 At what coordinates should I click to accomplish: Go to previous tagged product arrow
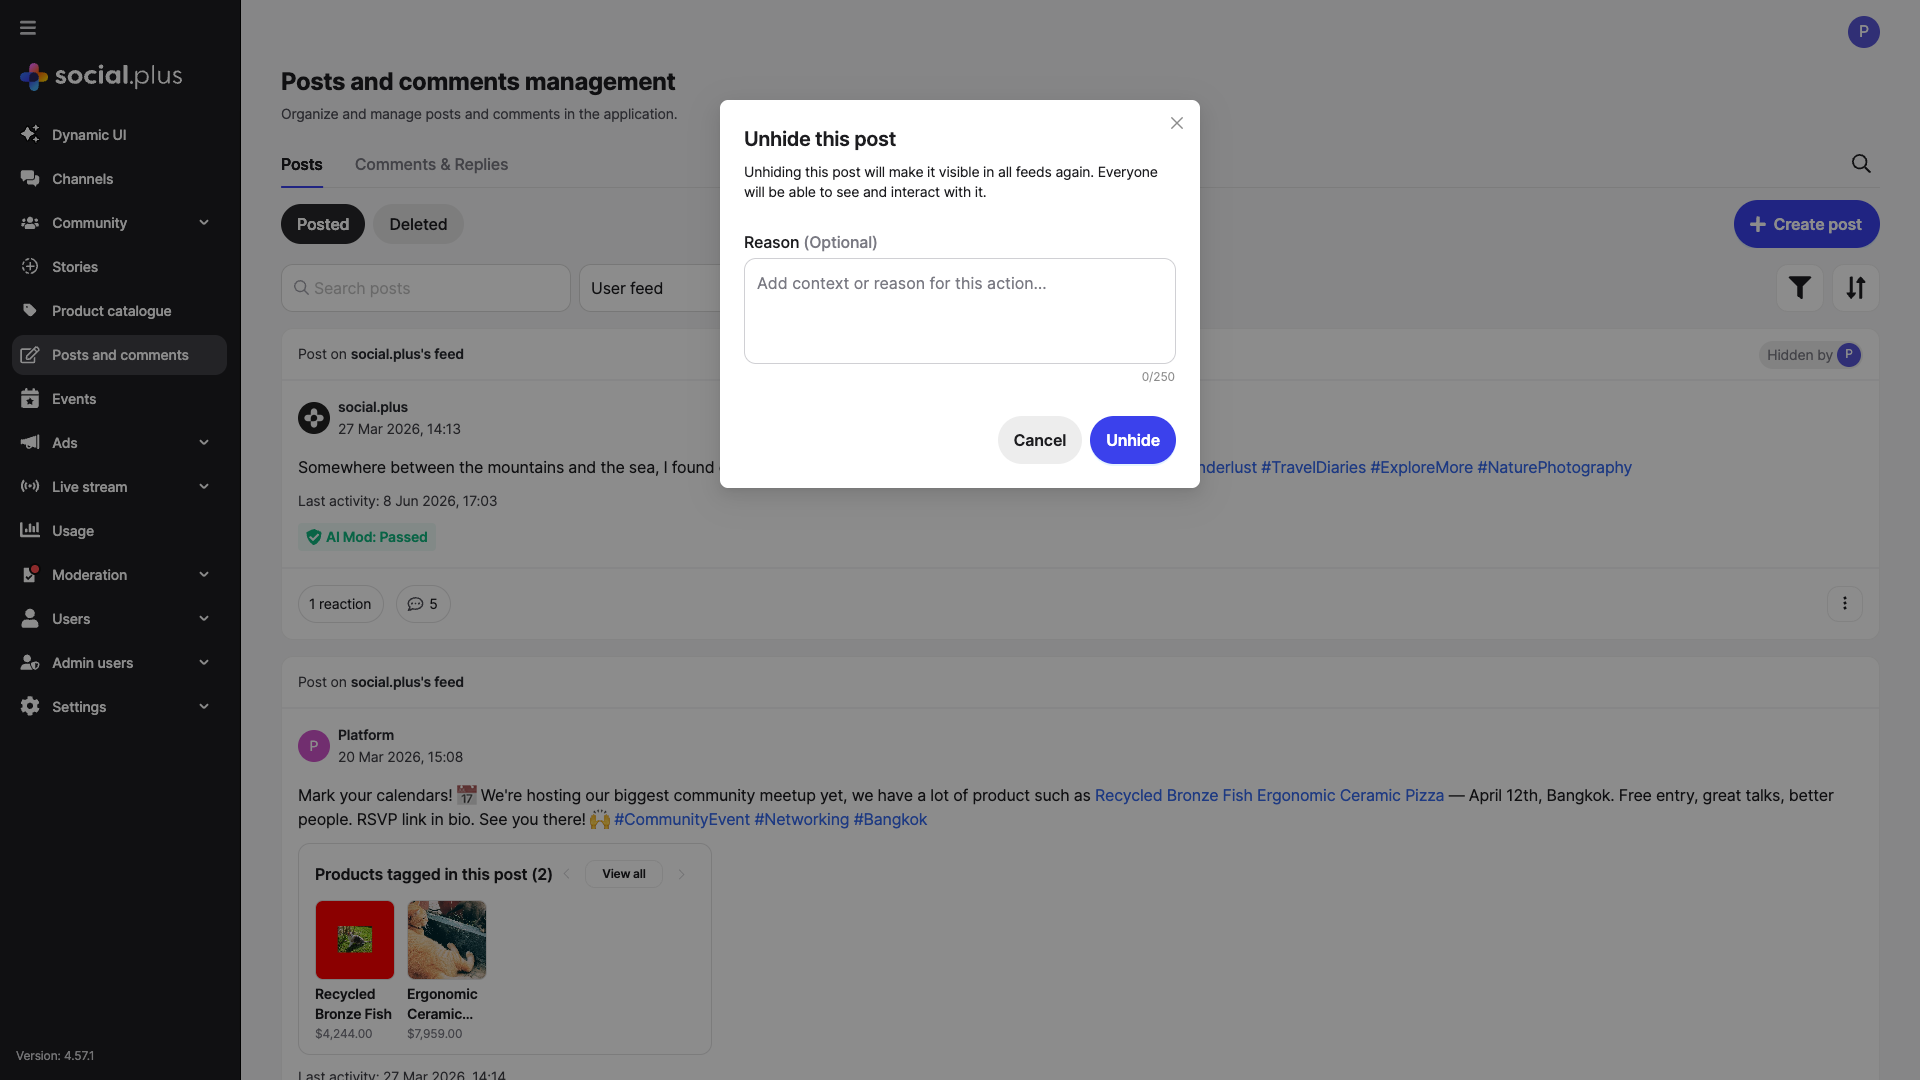567,874
